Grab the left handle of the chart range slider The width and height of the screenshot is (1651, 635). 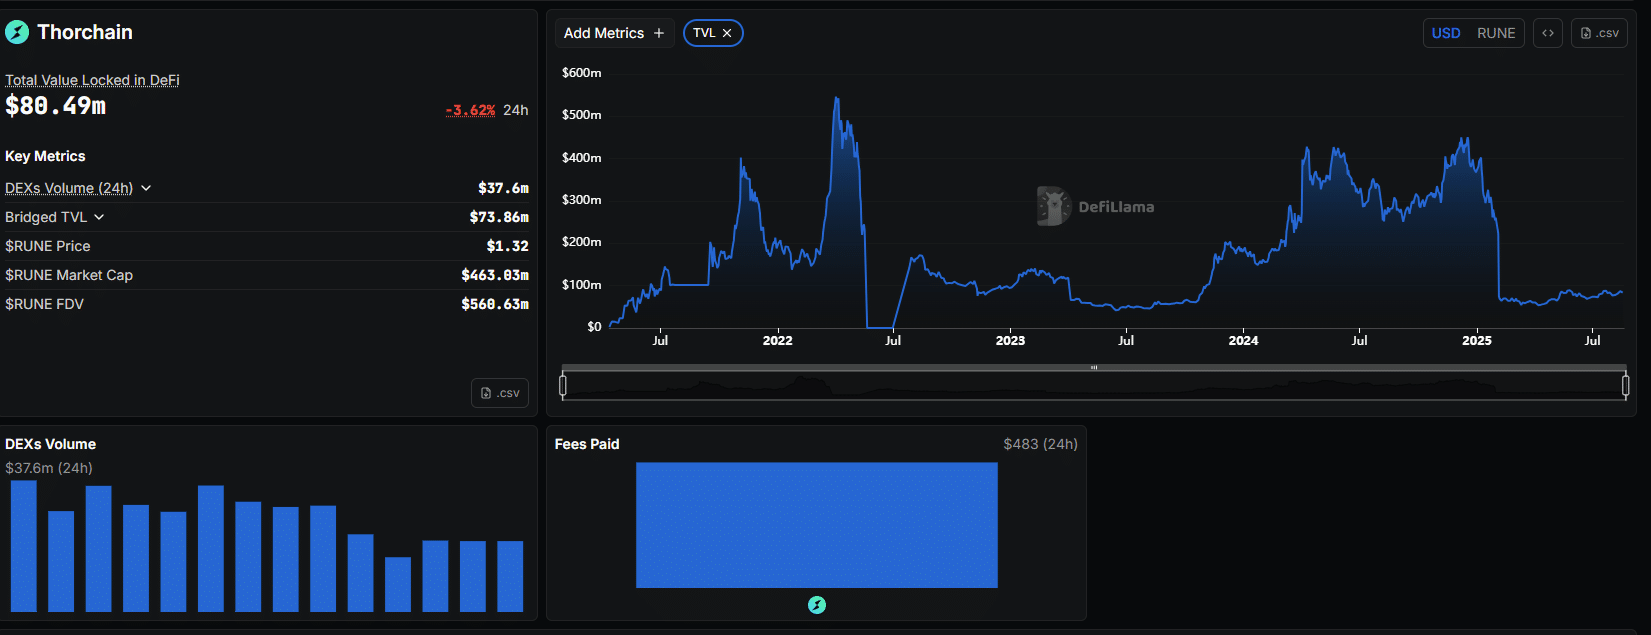pos(563,385)
